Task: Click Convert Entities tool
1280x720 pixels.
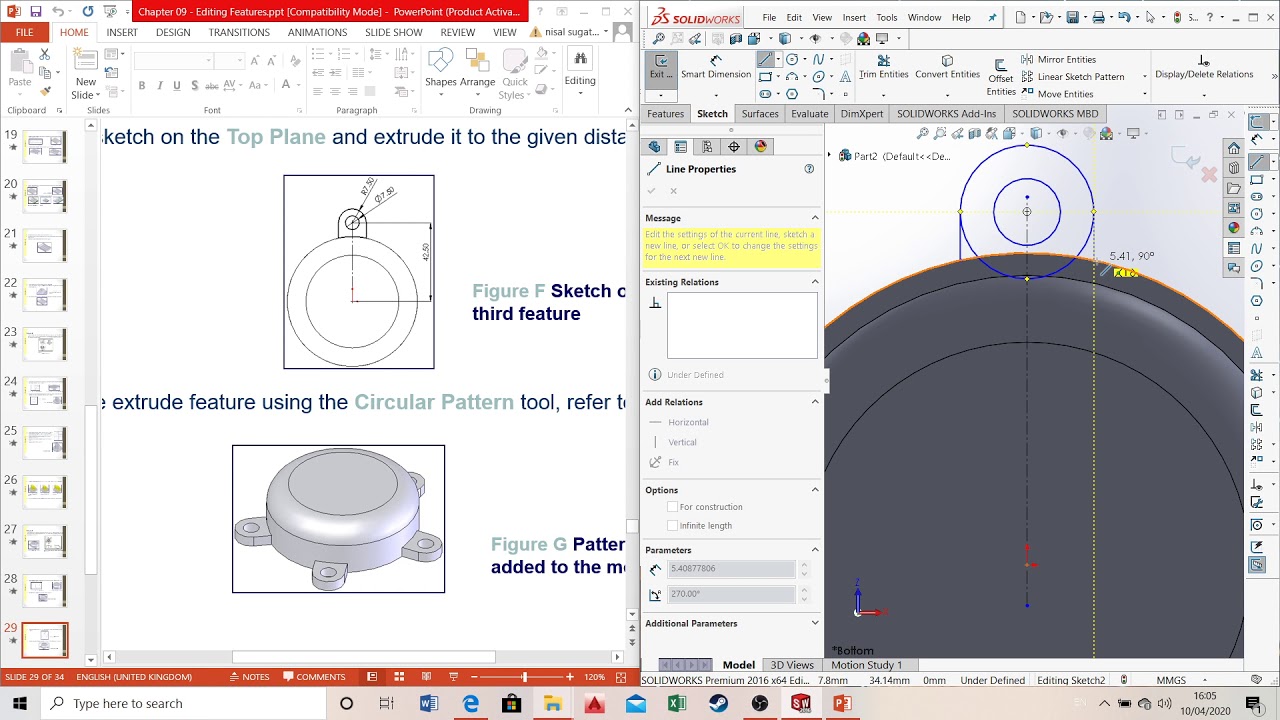Action: coord(947,67)
